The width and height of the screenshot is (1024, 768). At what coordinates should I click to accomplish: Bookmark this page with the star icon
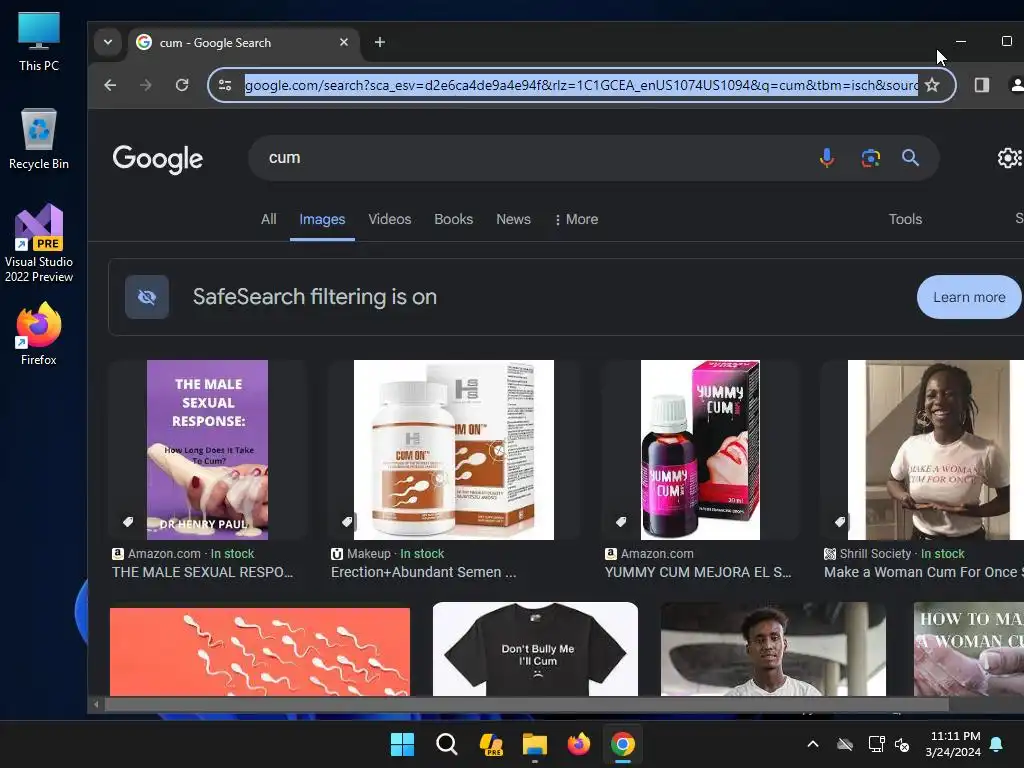point(932,85)
